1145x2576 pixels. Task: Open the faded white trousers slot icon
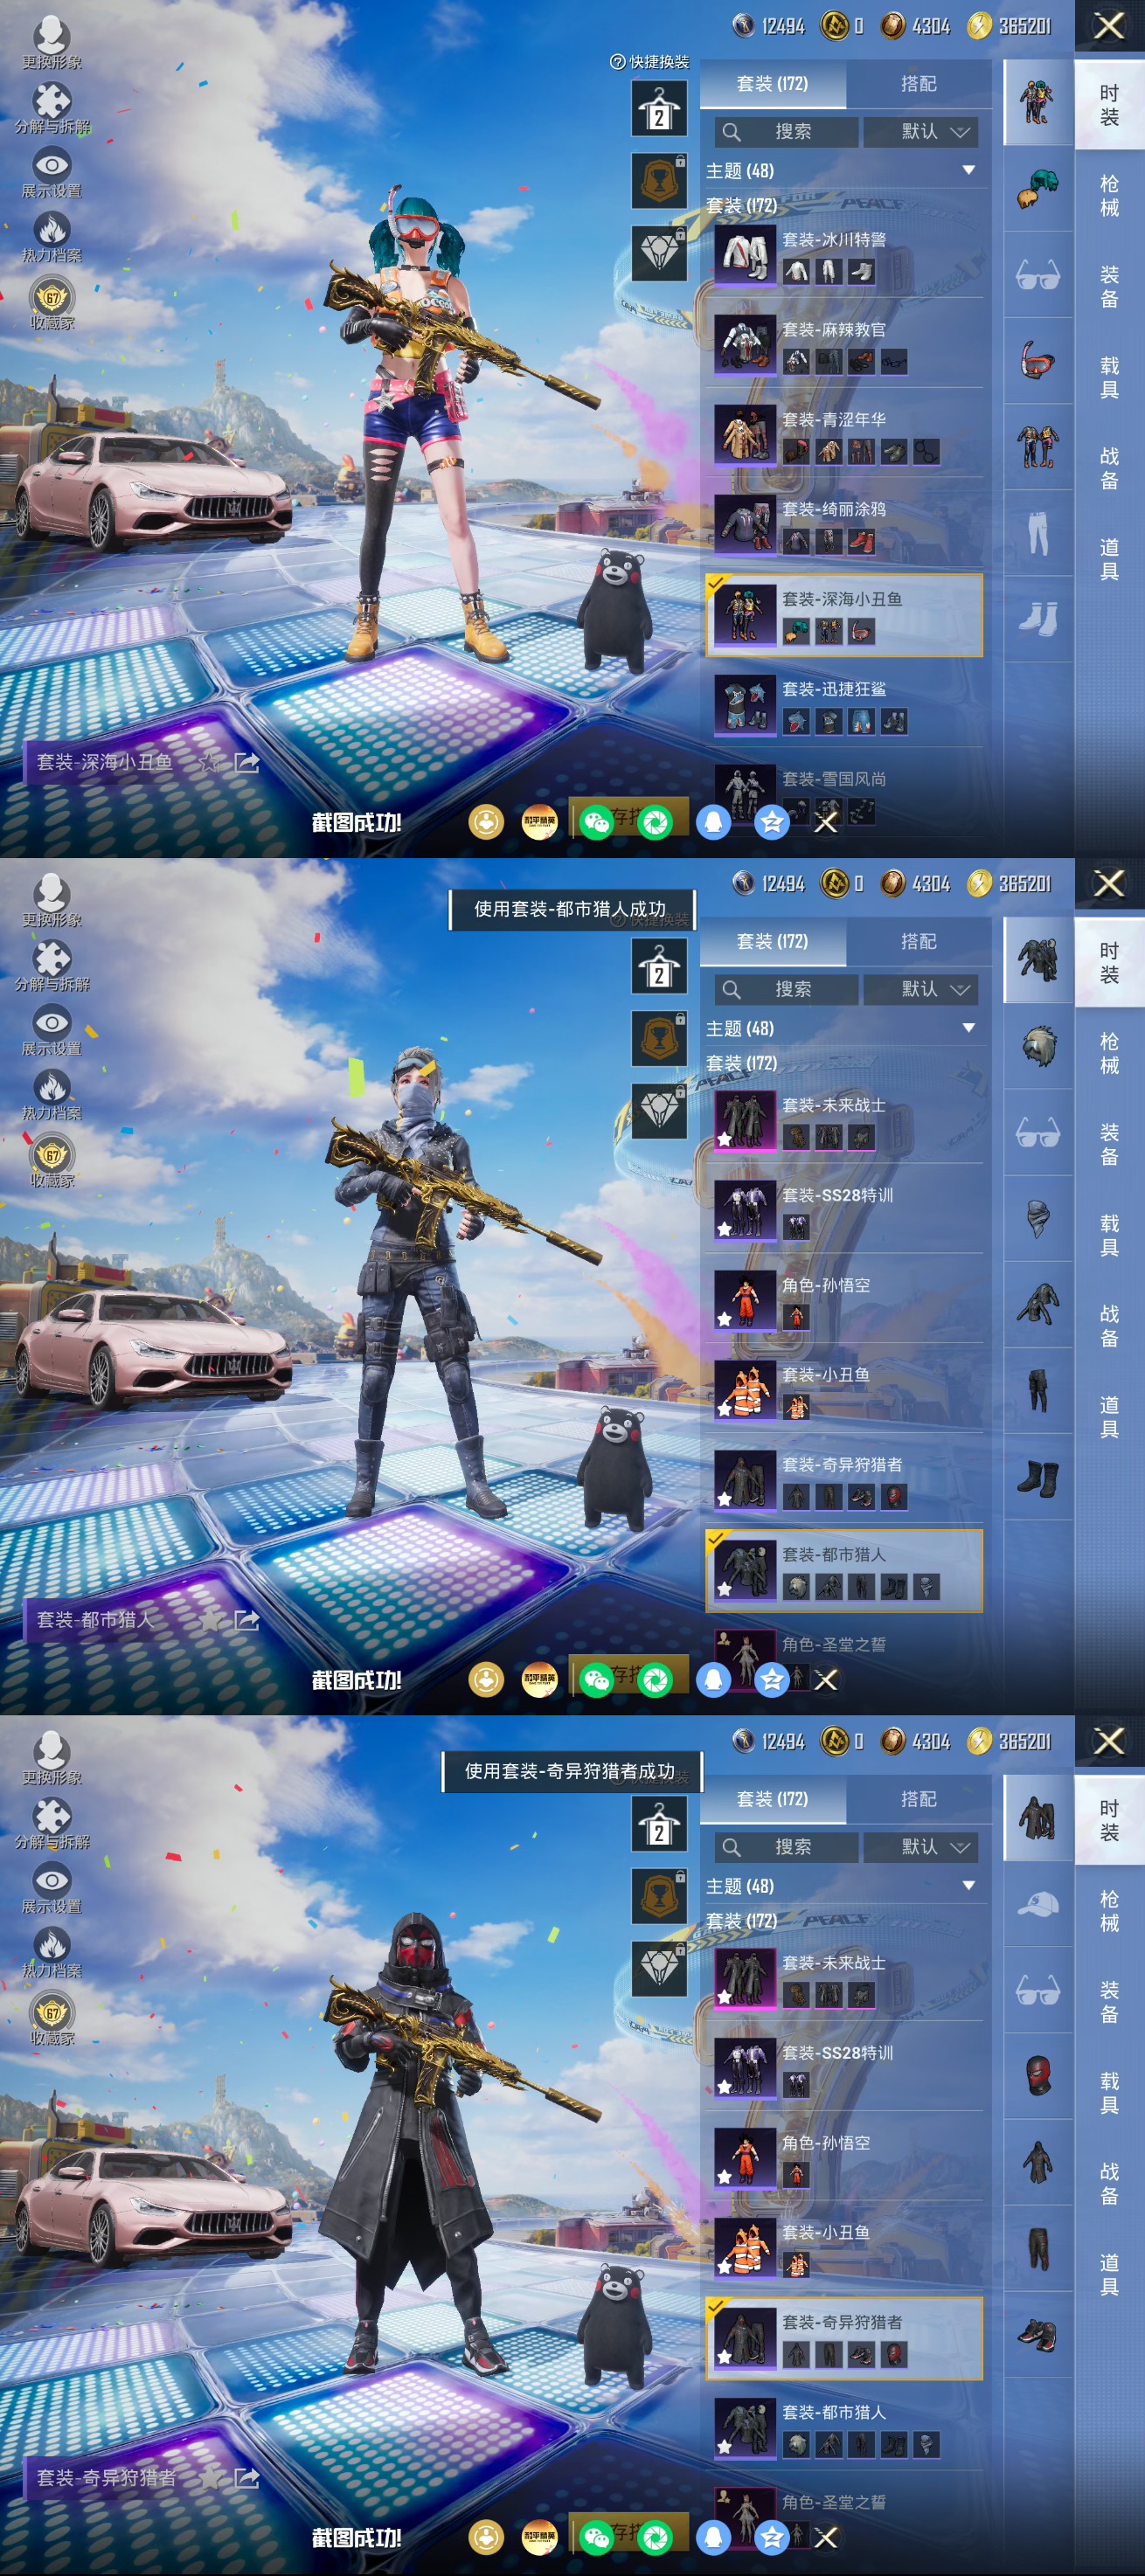[x=1038, y=532]
